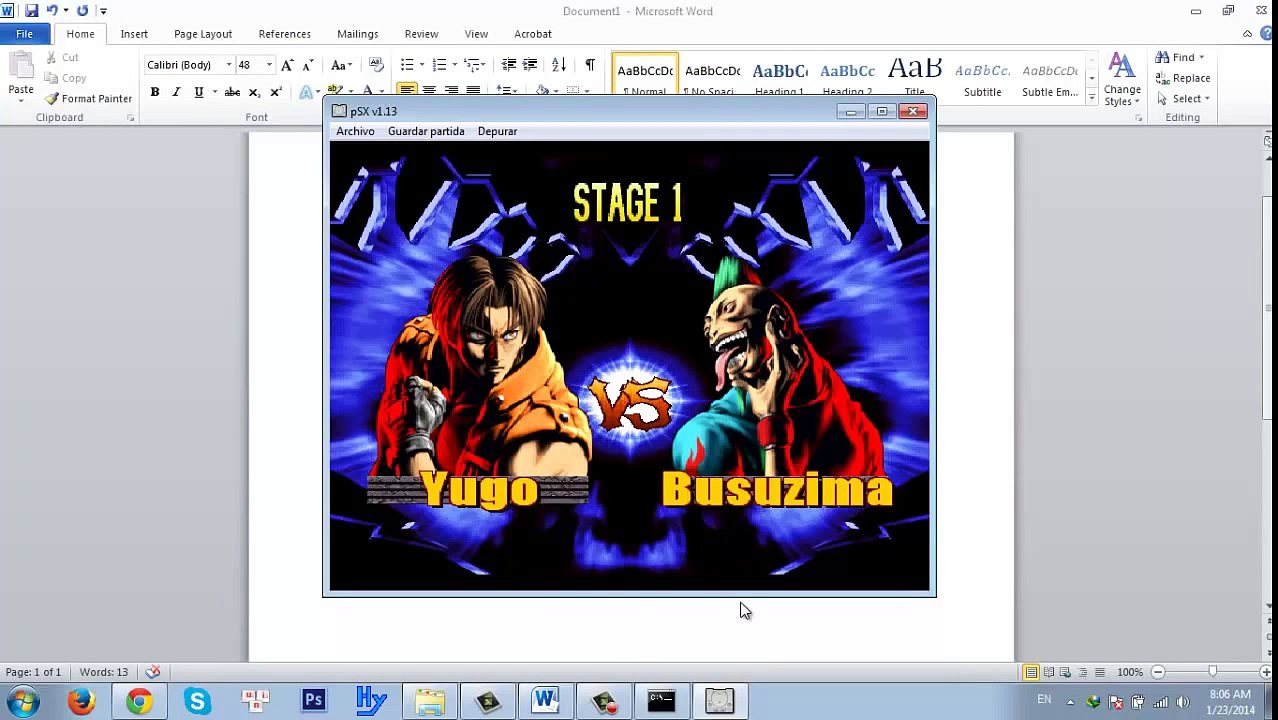Toggle Underline formatting
The width and height of the screenshot is (1278, 720).
[199, 92]
